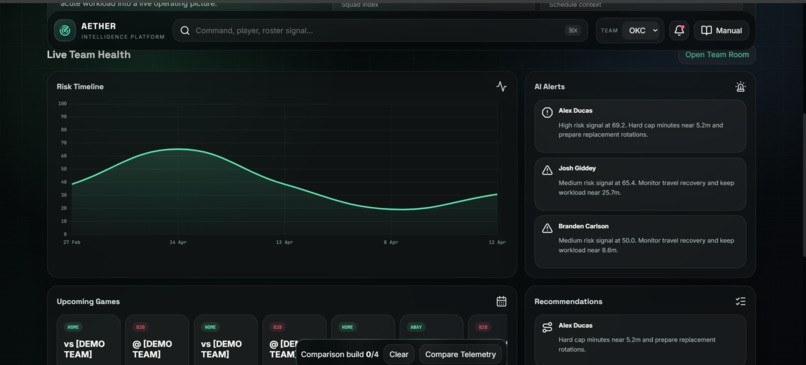Click the route icon beside Alex Ducas recommendation

point(547,327)
